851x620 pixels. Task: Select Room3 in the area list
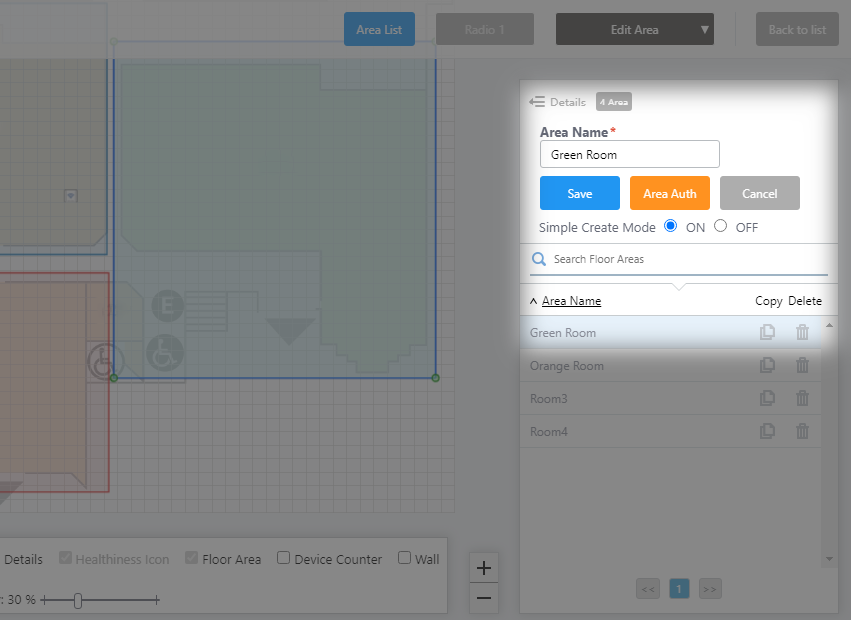point(549,399)
